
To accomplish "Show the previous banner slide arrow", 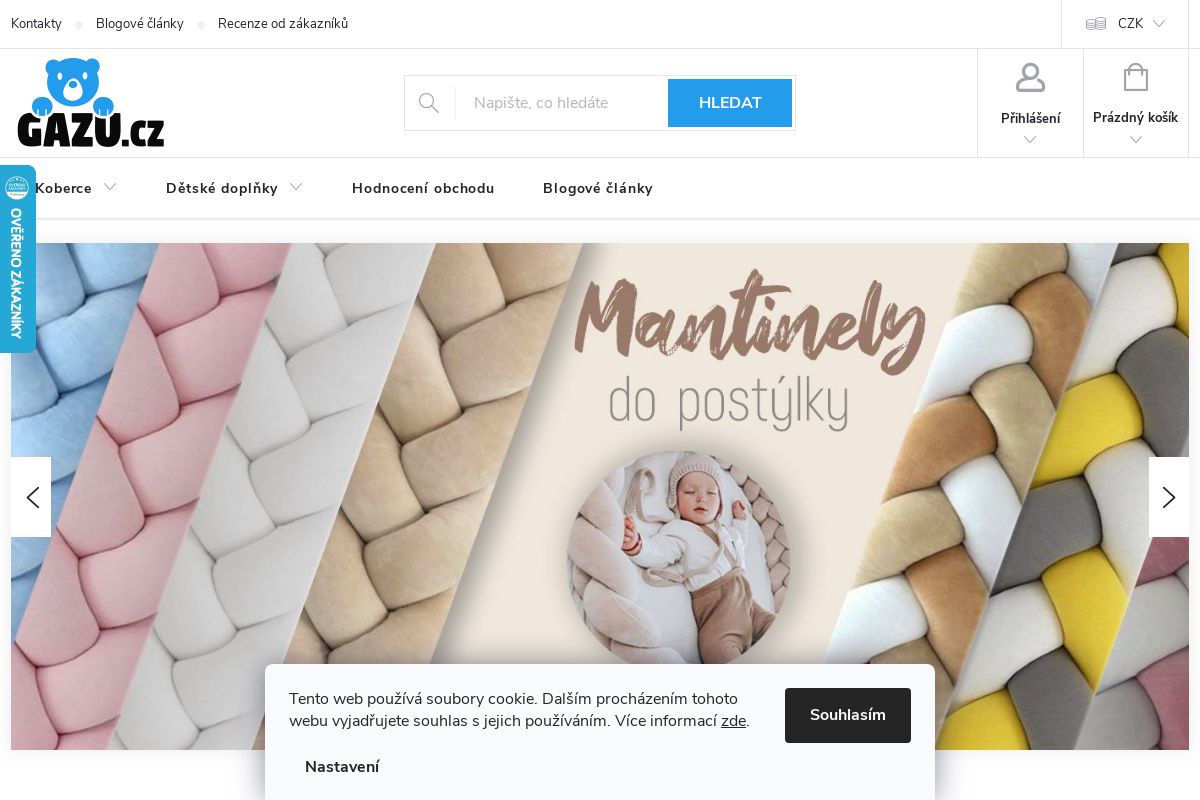I will tap(31, 497).
